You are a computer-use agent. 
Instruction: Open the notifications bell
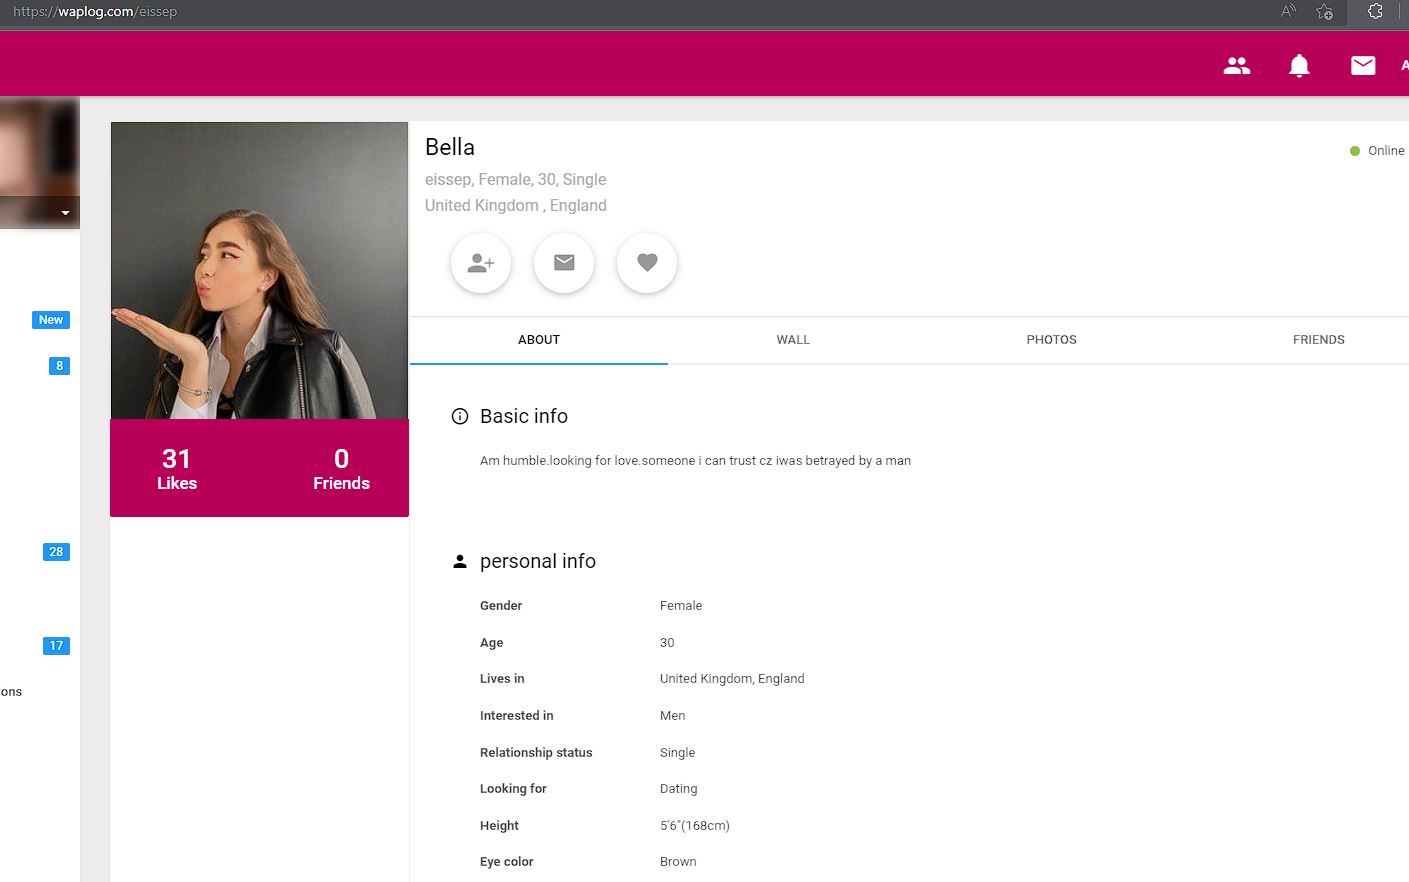(x=1299, y=66)
